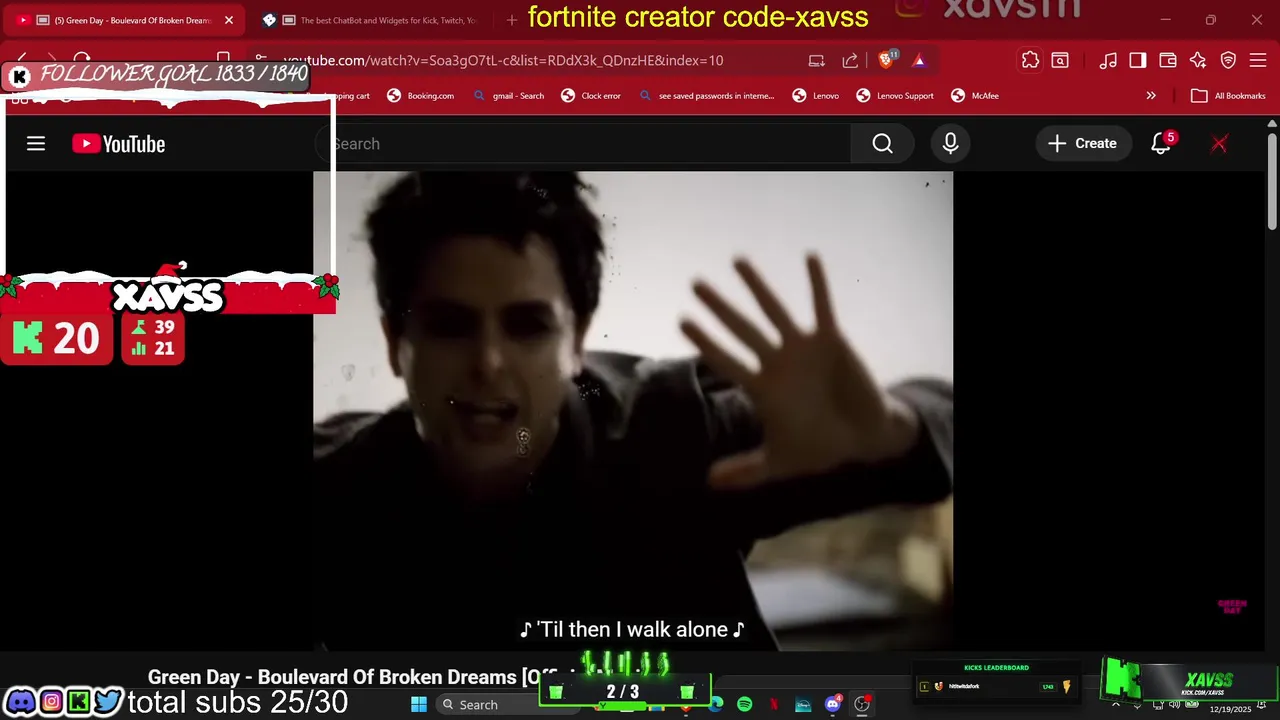Click site settings icon in address bar

pyautogui.click(x=260, y=60)
